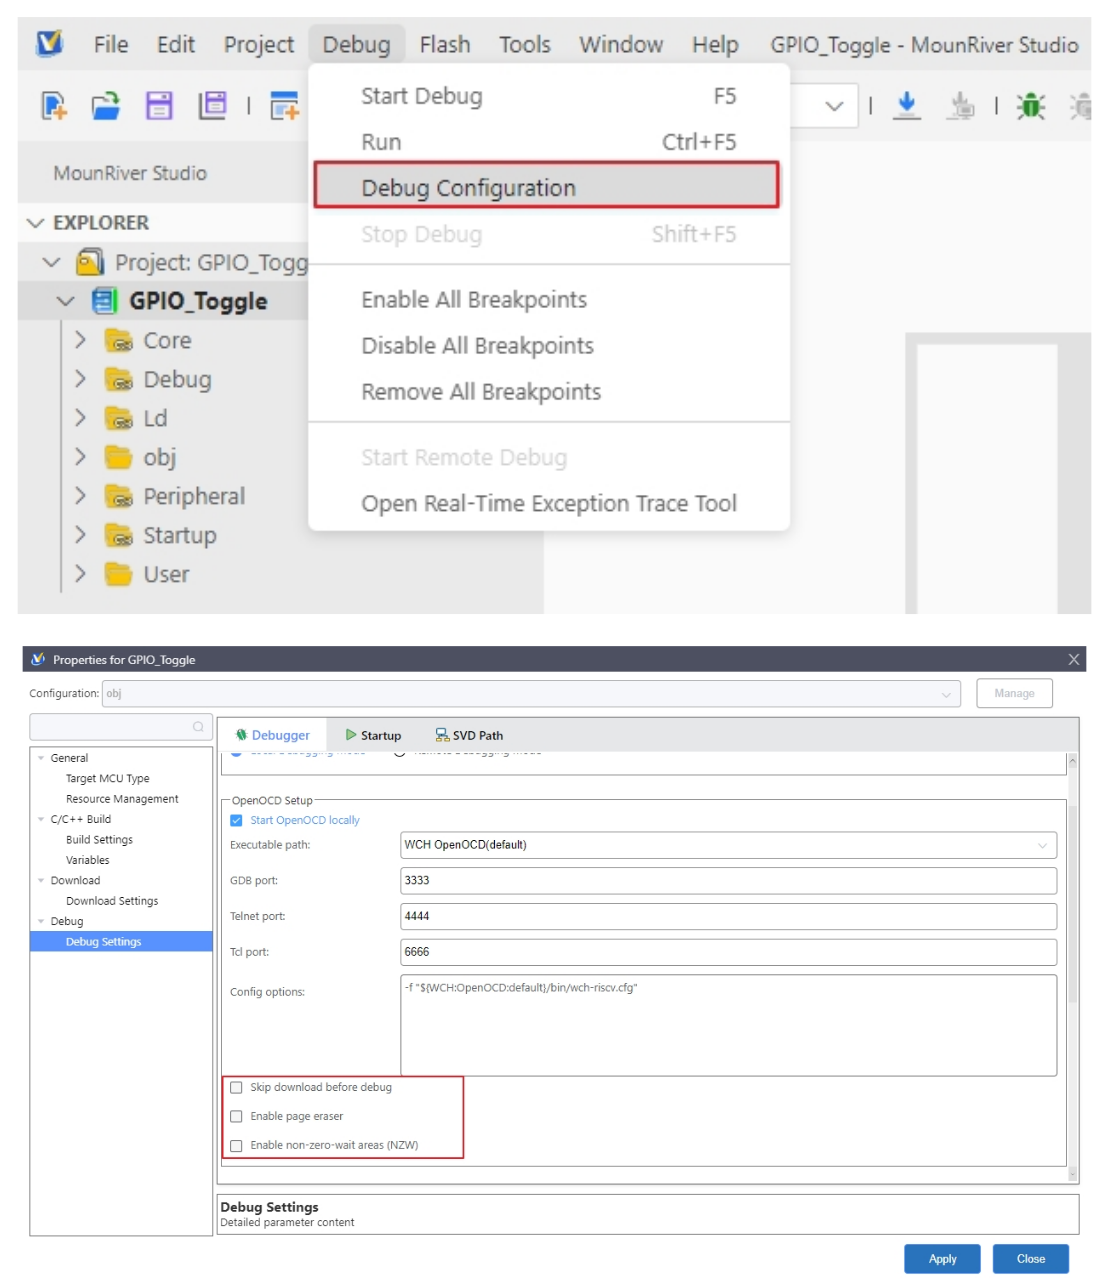Open the Project menu

259,45
